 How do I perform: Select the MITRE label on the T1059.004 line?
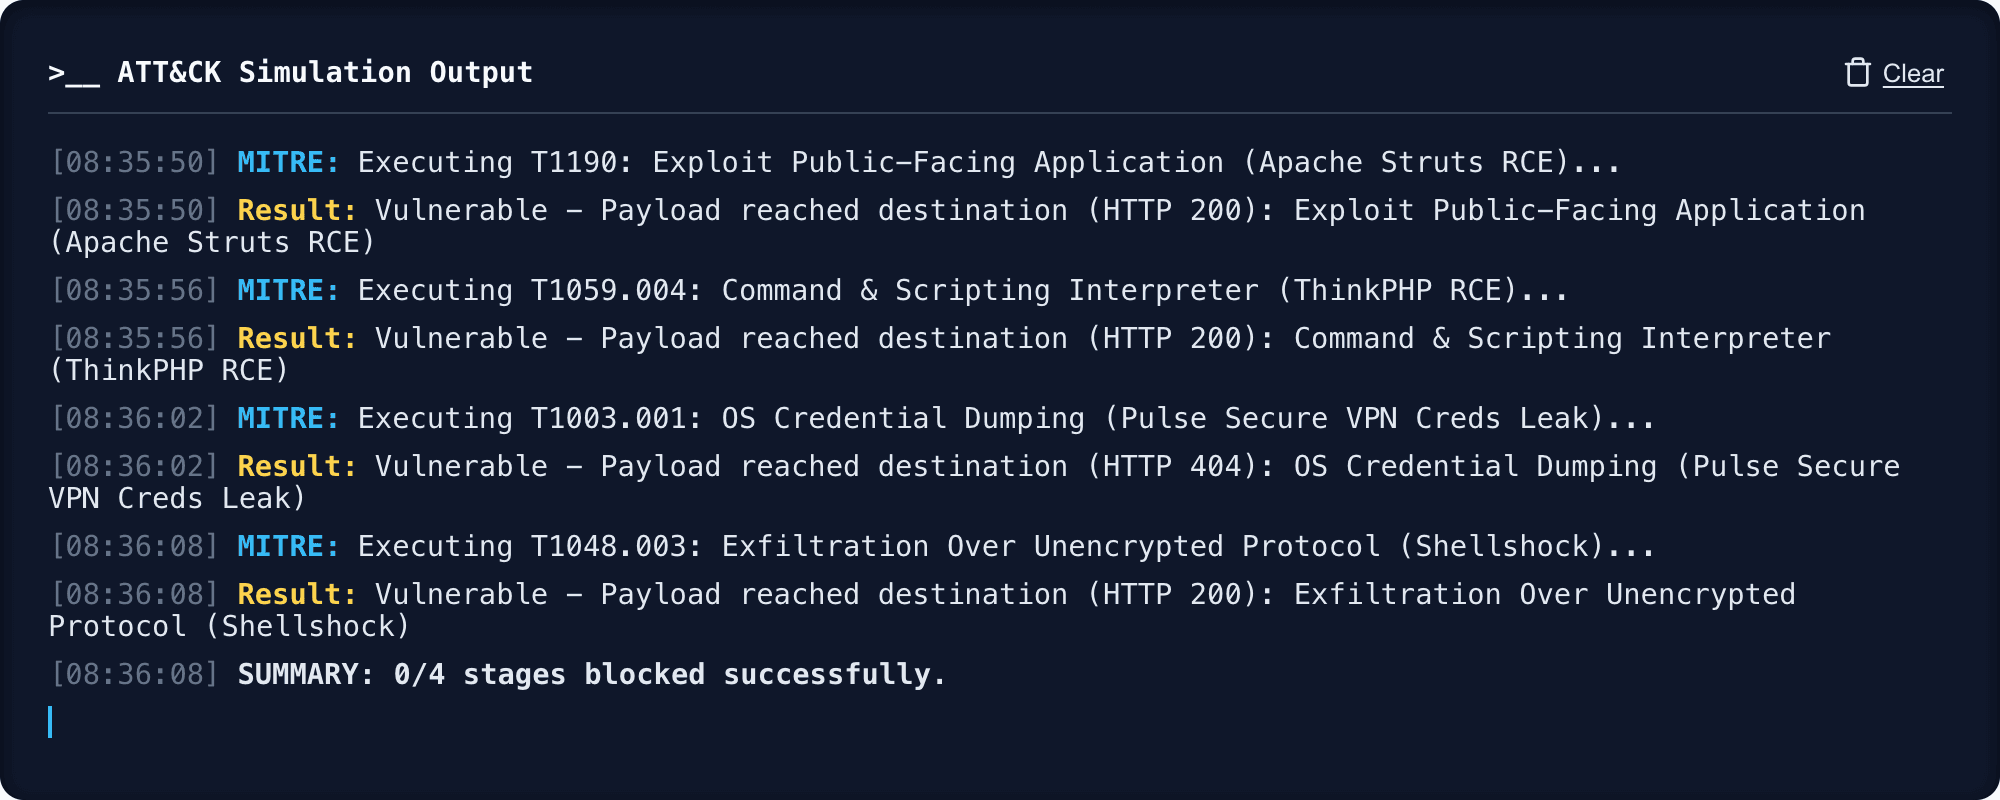tap(285, 290)
